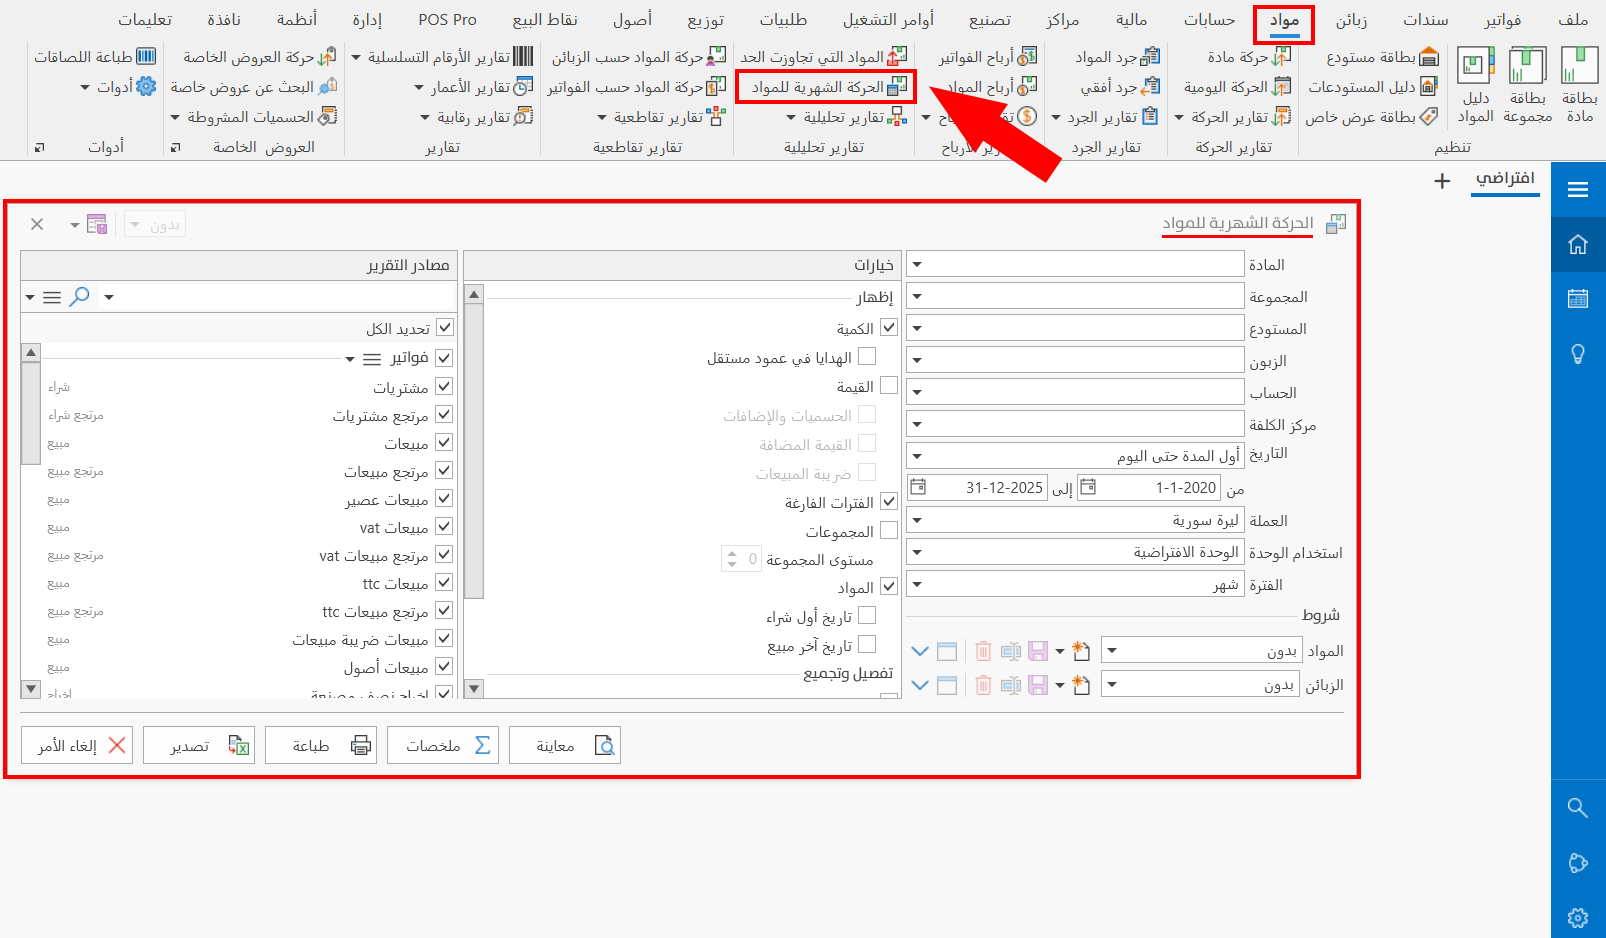
Task: Click the معاينة preview button
Action: click(565, 744)
